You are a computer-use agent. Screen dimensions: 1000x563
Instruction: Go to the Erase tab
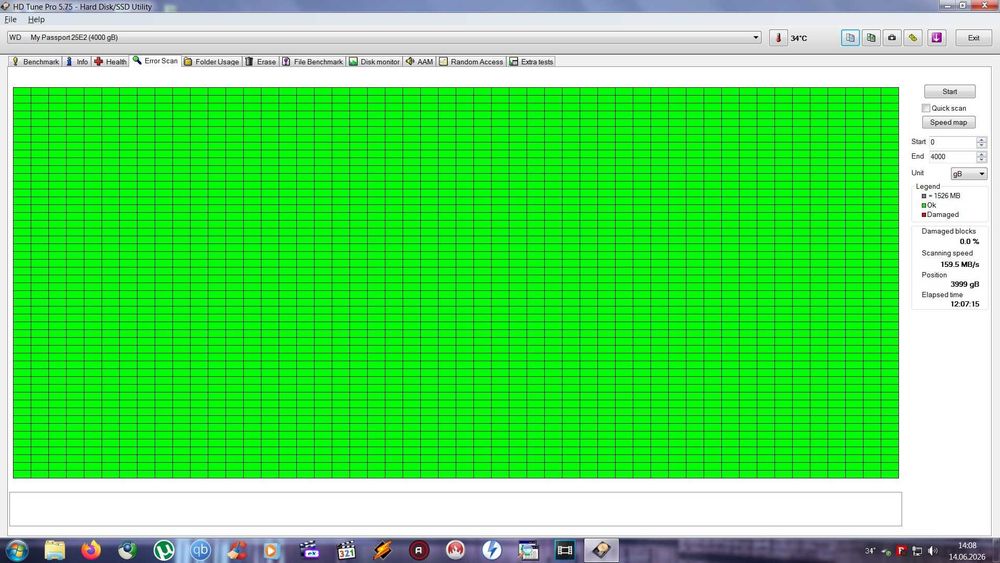click(x=261, y=62)
